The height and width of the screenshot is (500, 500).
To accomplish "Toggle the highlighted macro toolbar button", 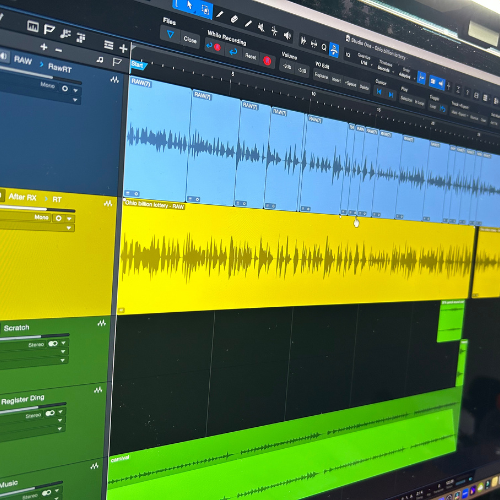I will (334, 50).
